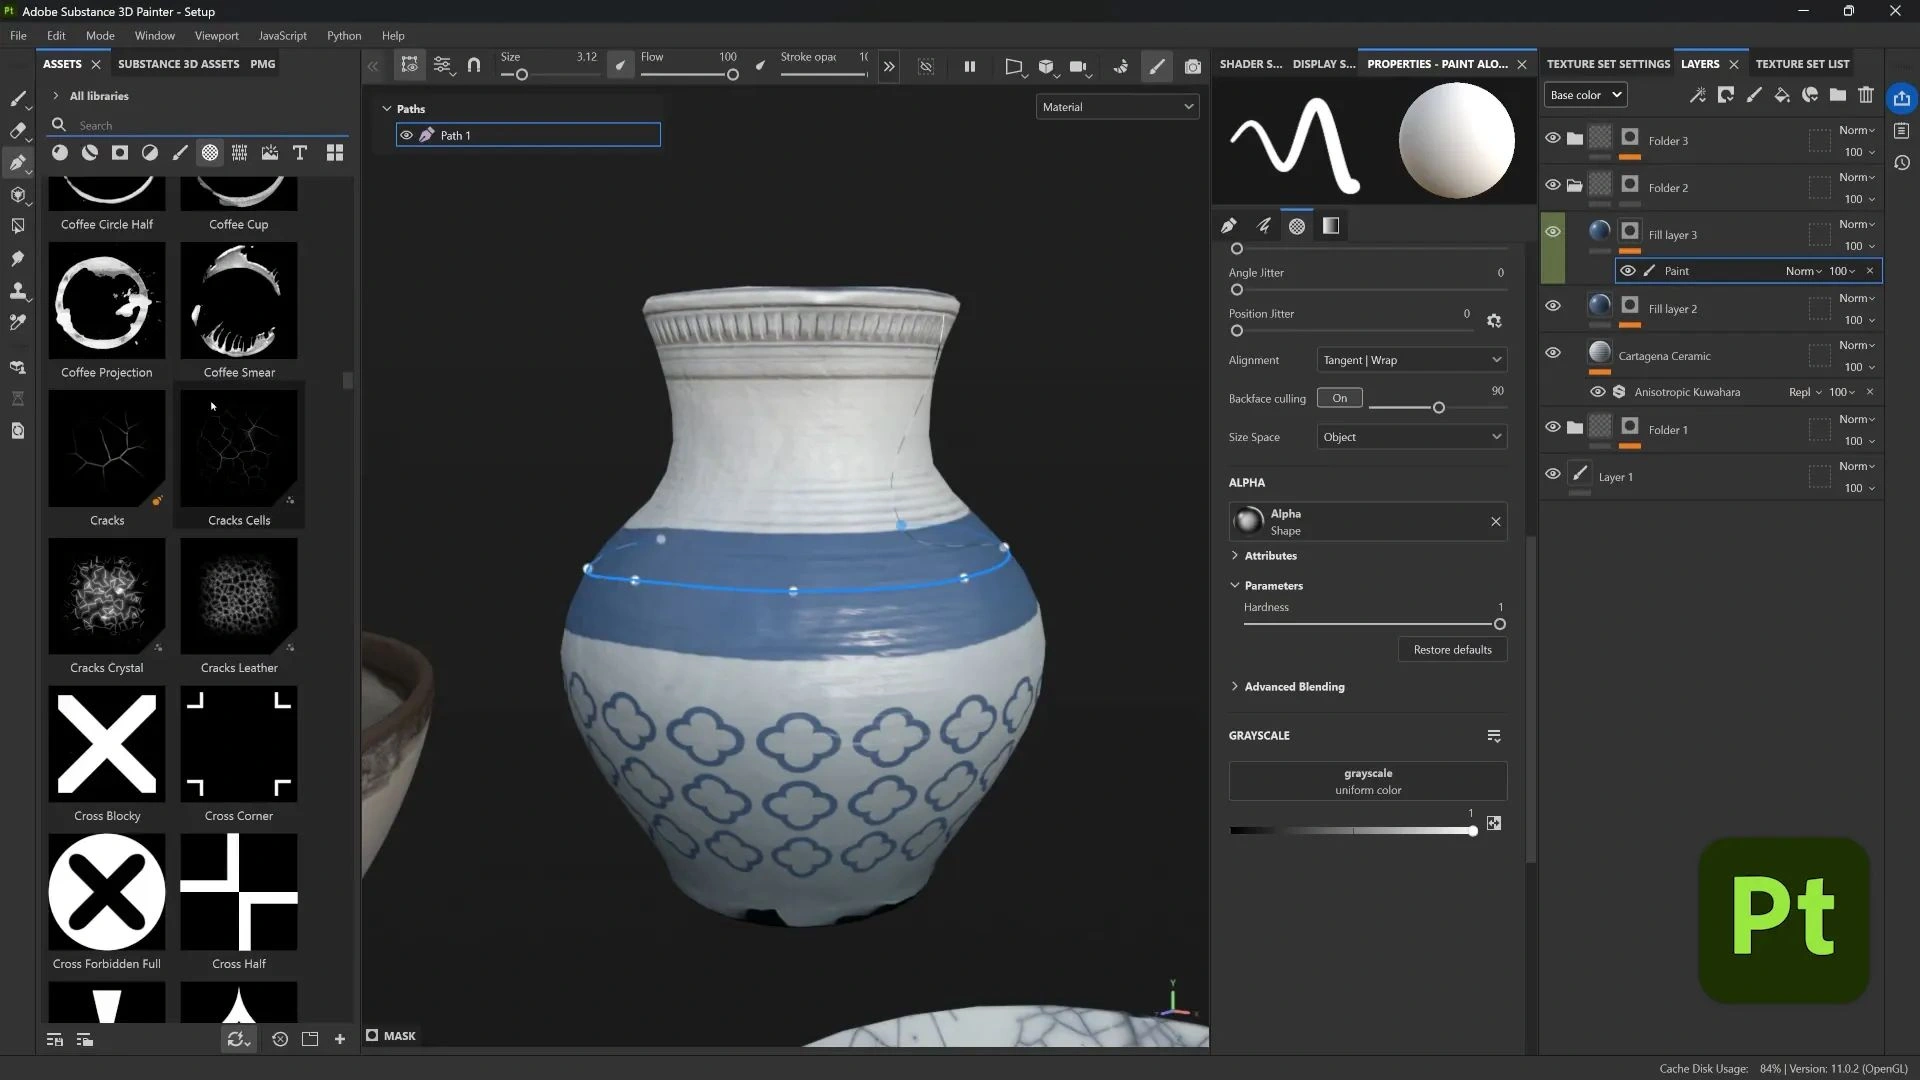The image size is (1920, 1080).
Task: Hide Folder 3 layer visibility
Action: [1552, 138]
